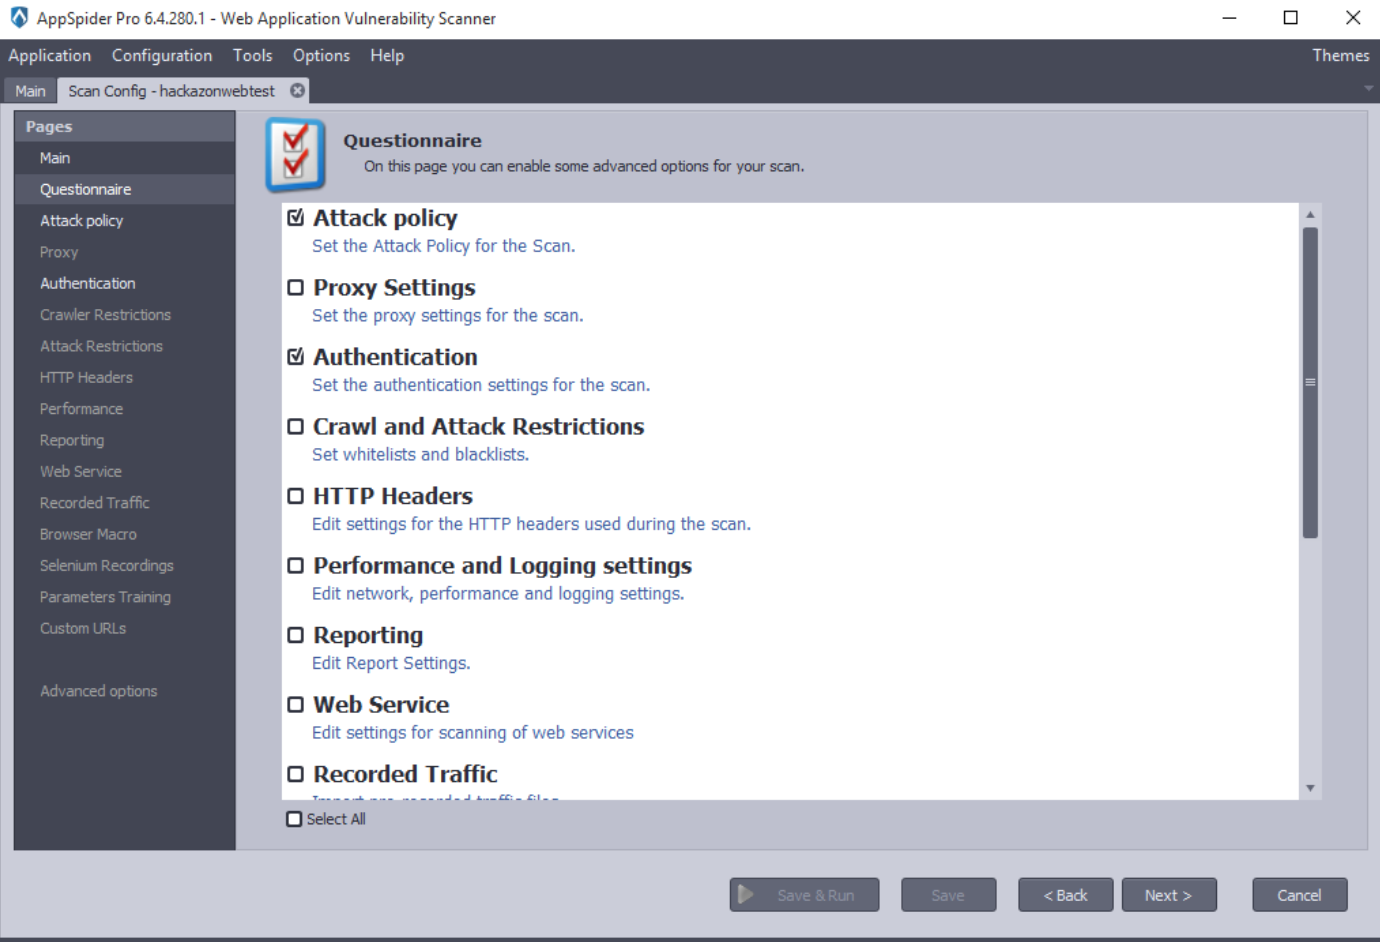The image size is (1380, 942).
Task: Open the Themes menu
Action: 1341,56
